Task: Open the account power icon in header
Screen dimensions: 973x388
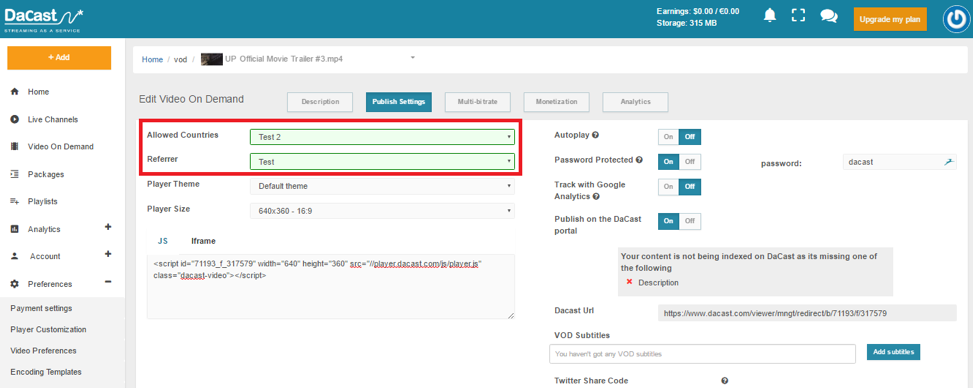Action: (x=956, y=19)
